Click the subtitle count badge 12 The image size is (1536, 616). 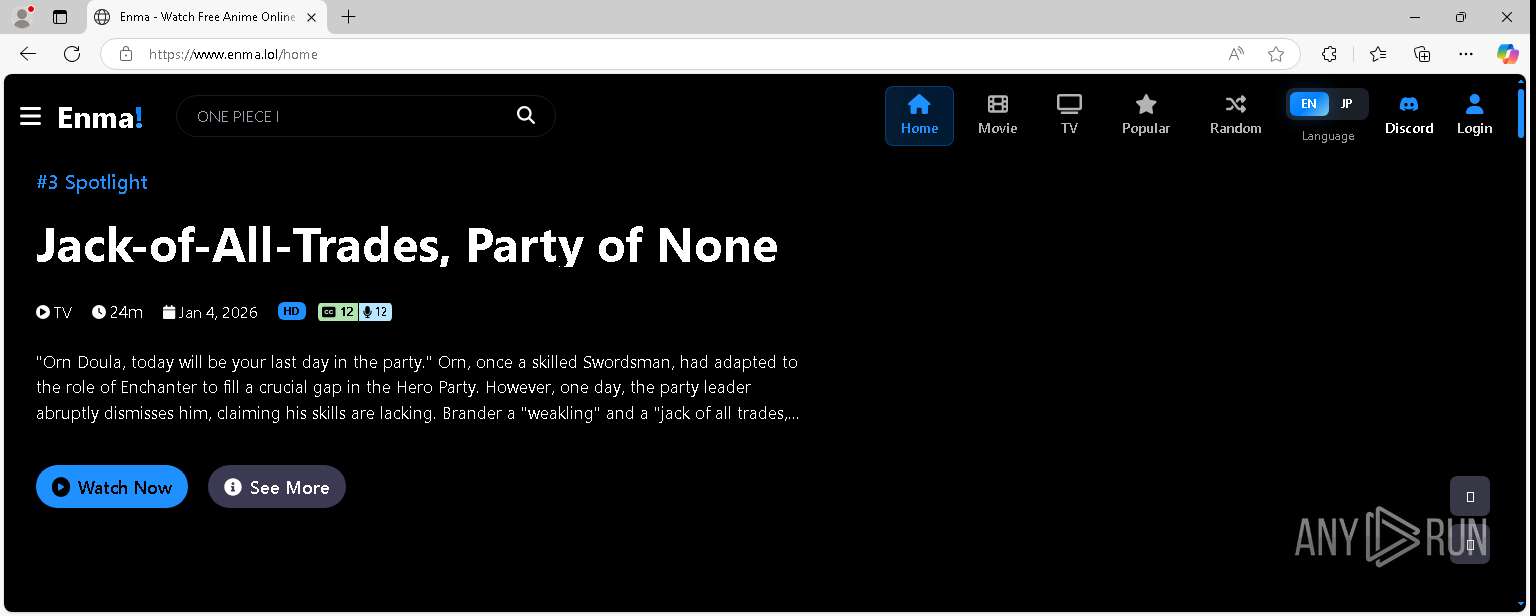pyautogui.click(x=338, y=312)
